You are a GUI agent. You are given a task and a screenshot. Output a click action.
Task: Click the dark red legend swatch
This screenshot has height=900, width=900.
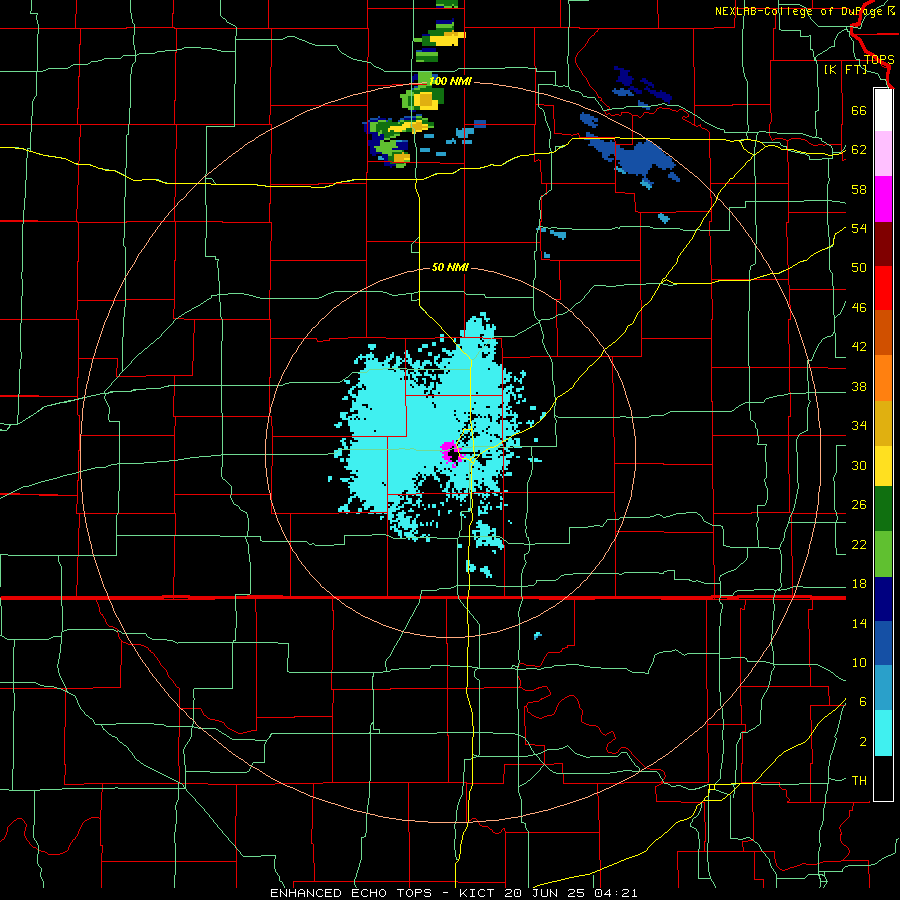883,243
